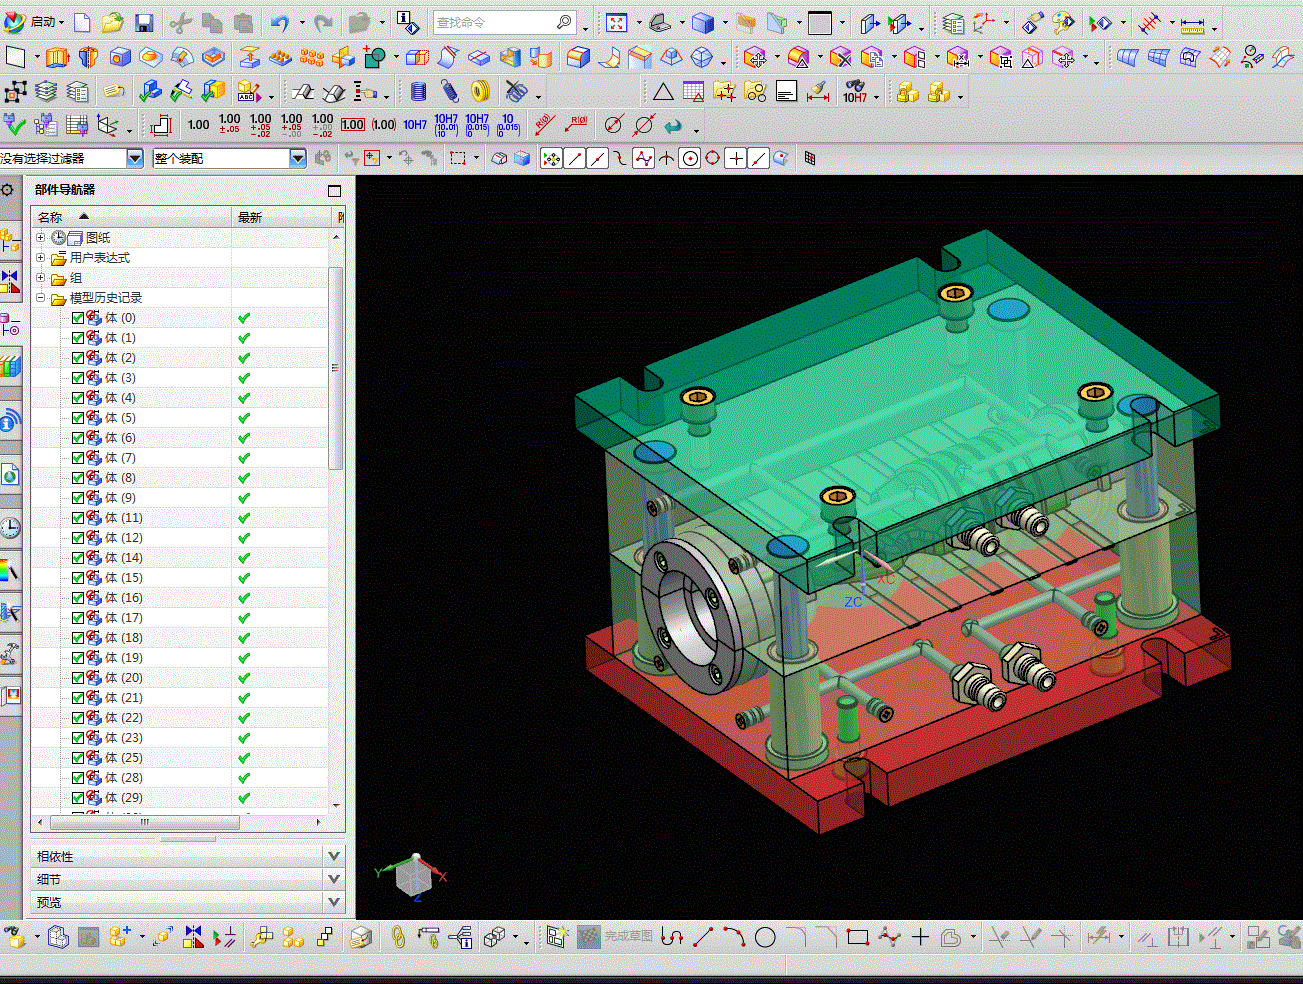
Task: Click the Save icon in top toolbar
Action: (x=143, y=22)
